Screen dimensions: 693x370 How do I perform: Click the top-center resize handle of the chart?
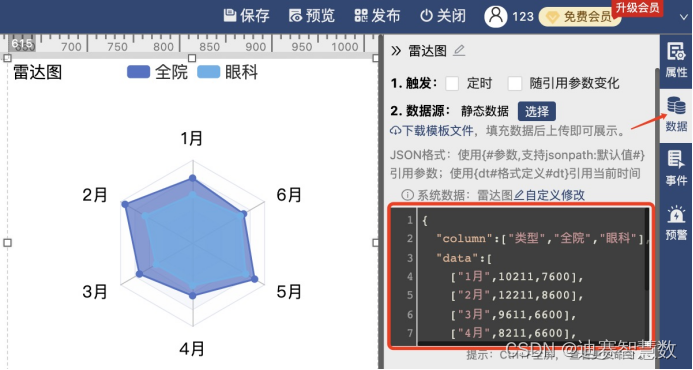[192, 58]
